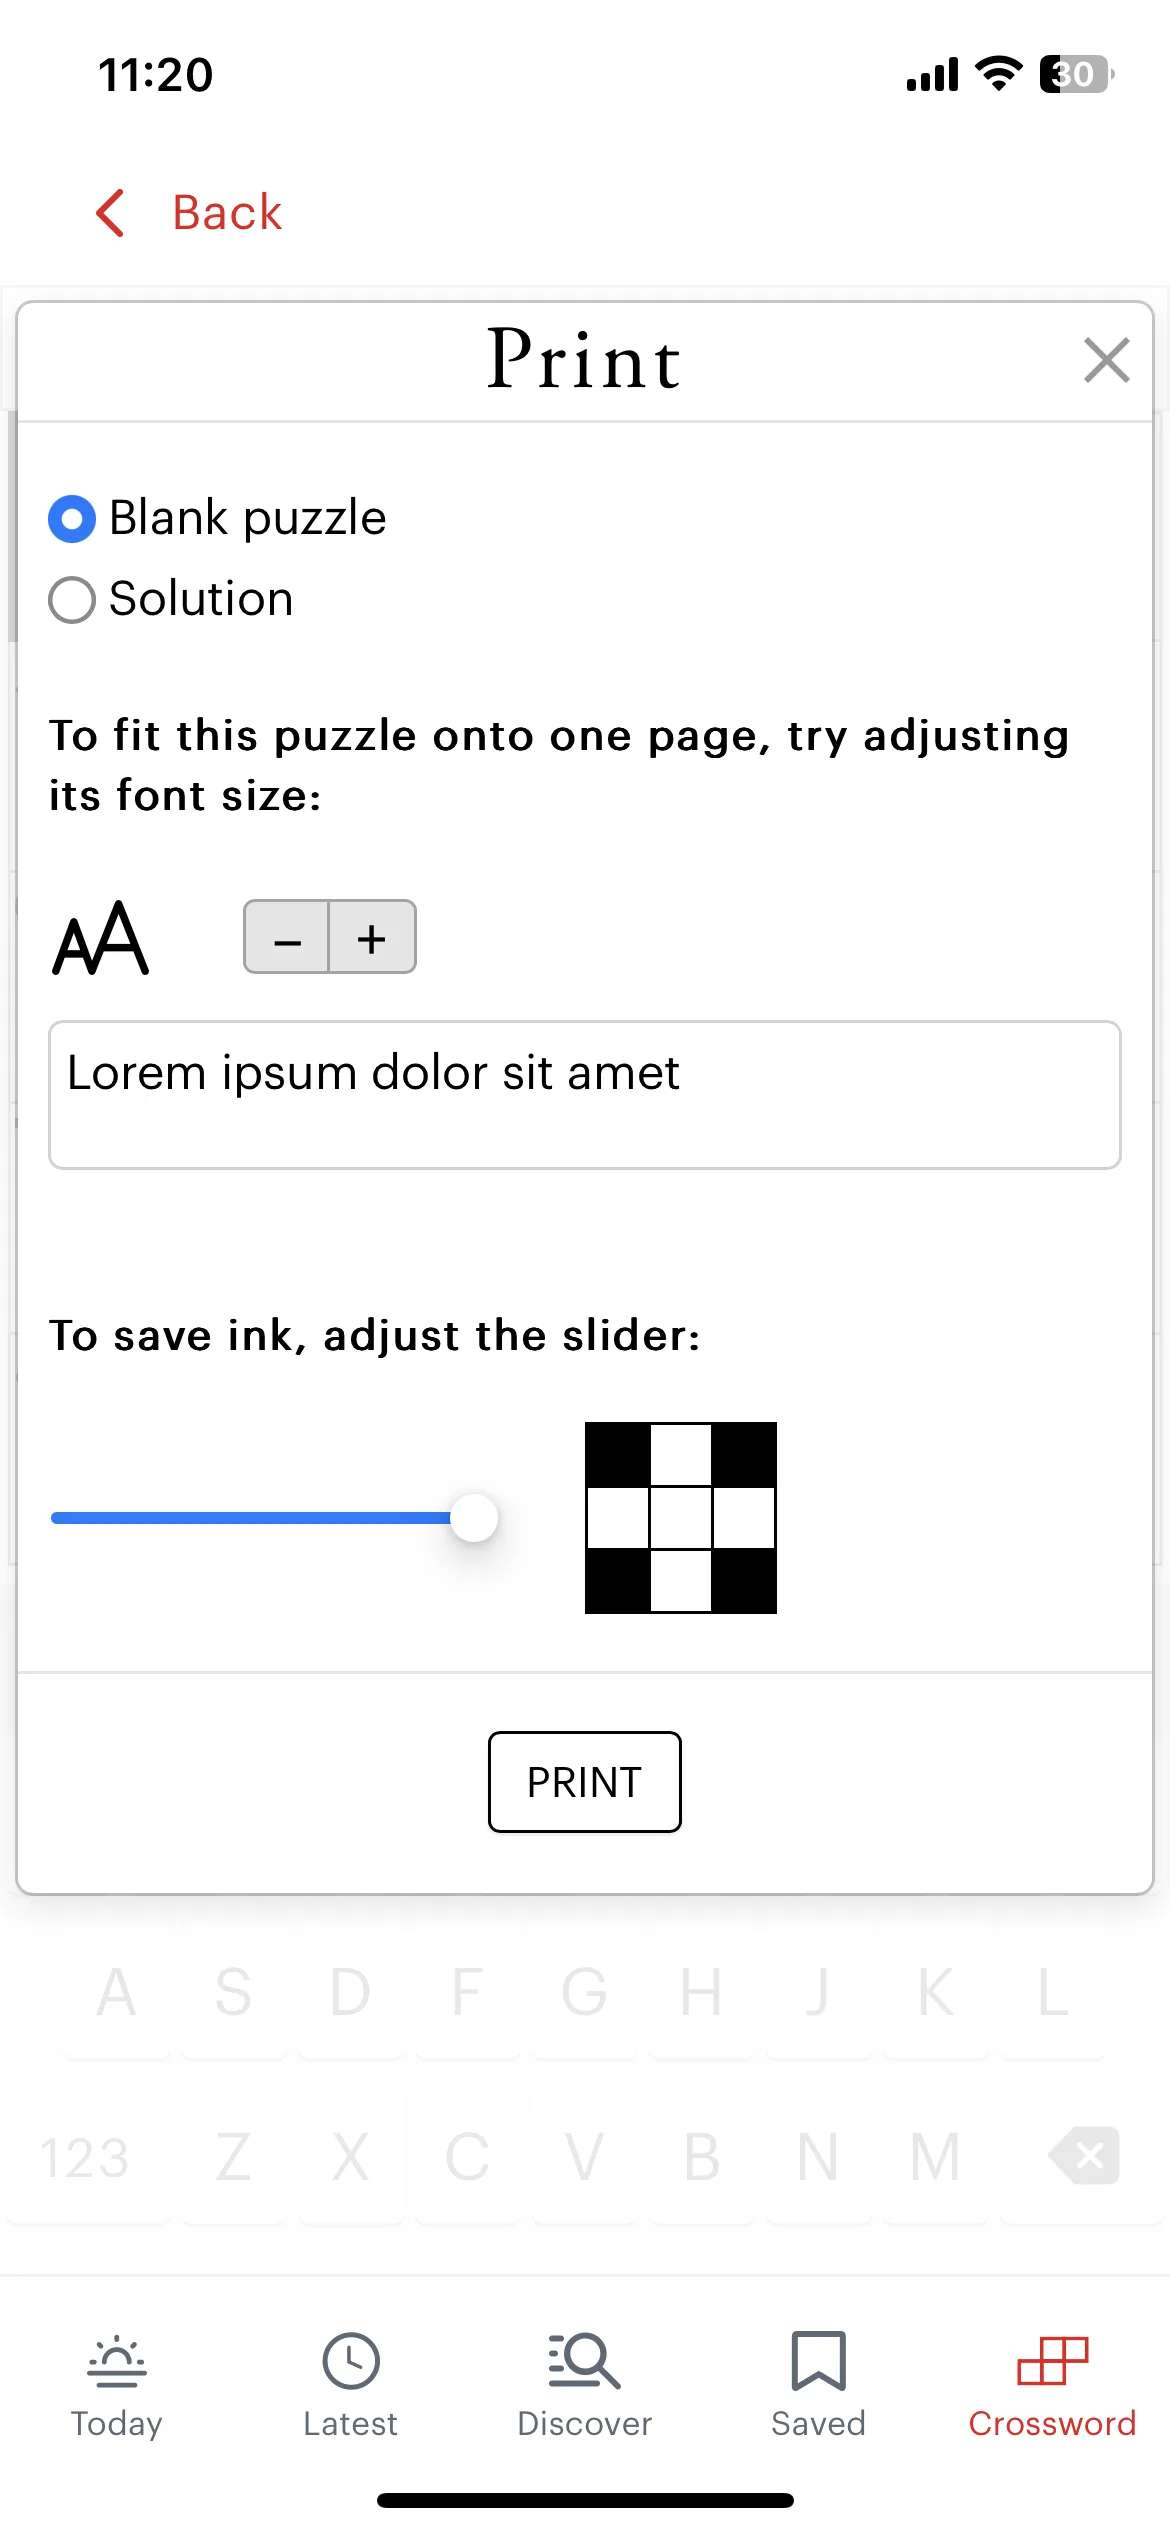Tap the Back link text
The height and width of the screenshot is (2532, 1170).
pyautogui.click(x=227, y=212)
